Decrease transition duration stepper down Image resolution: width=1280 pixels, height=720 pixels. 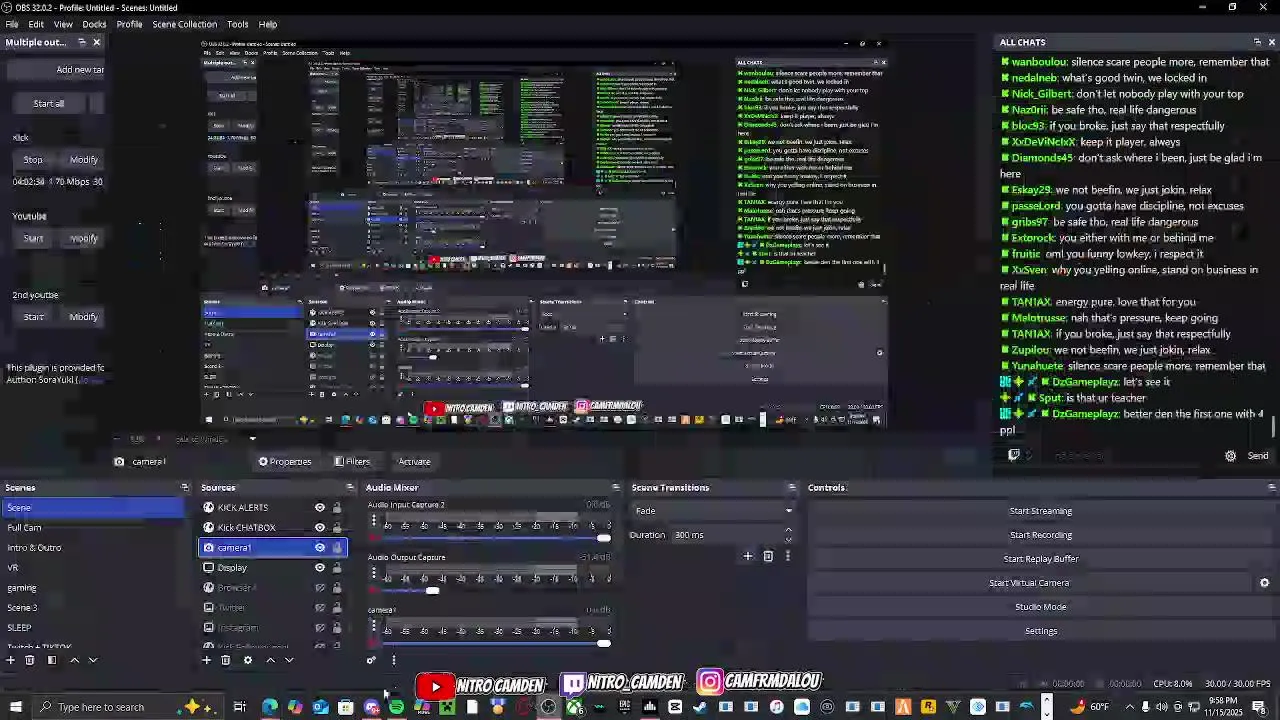click(788, 540)
